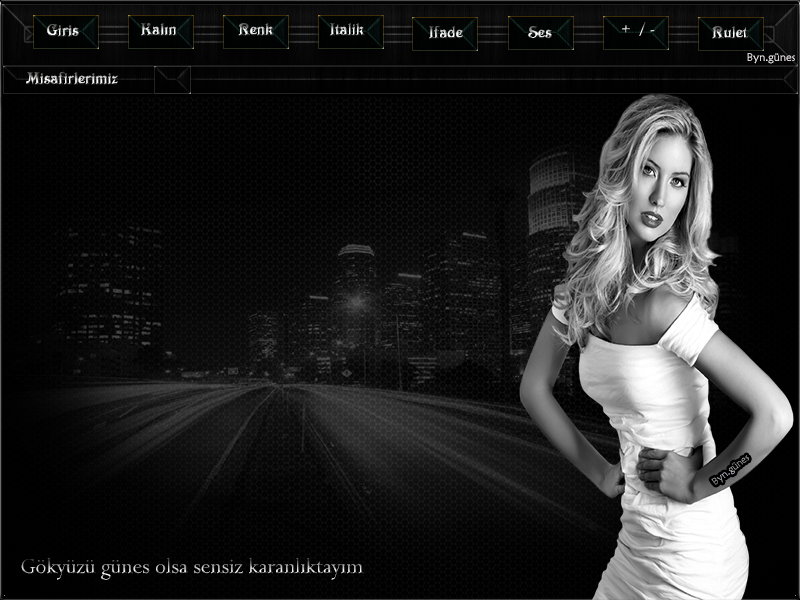
Task: Click the minus sign in + / -
Action: (x=653, y=30)
